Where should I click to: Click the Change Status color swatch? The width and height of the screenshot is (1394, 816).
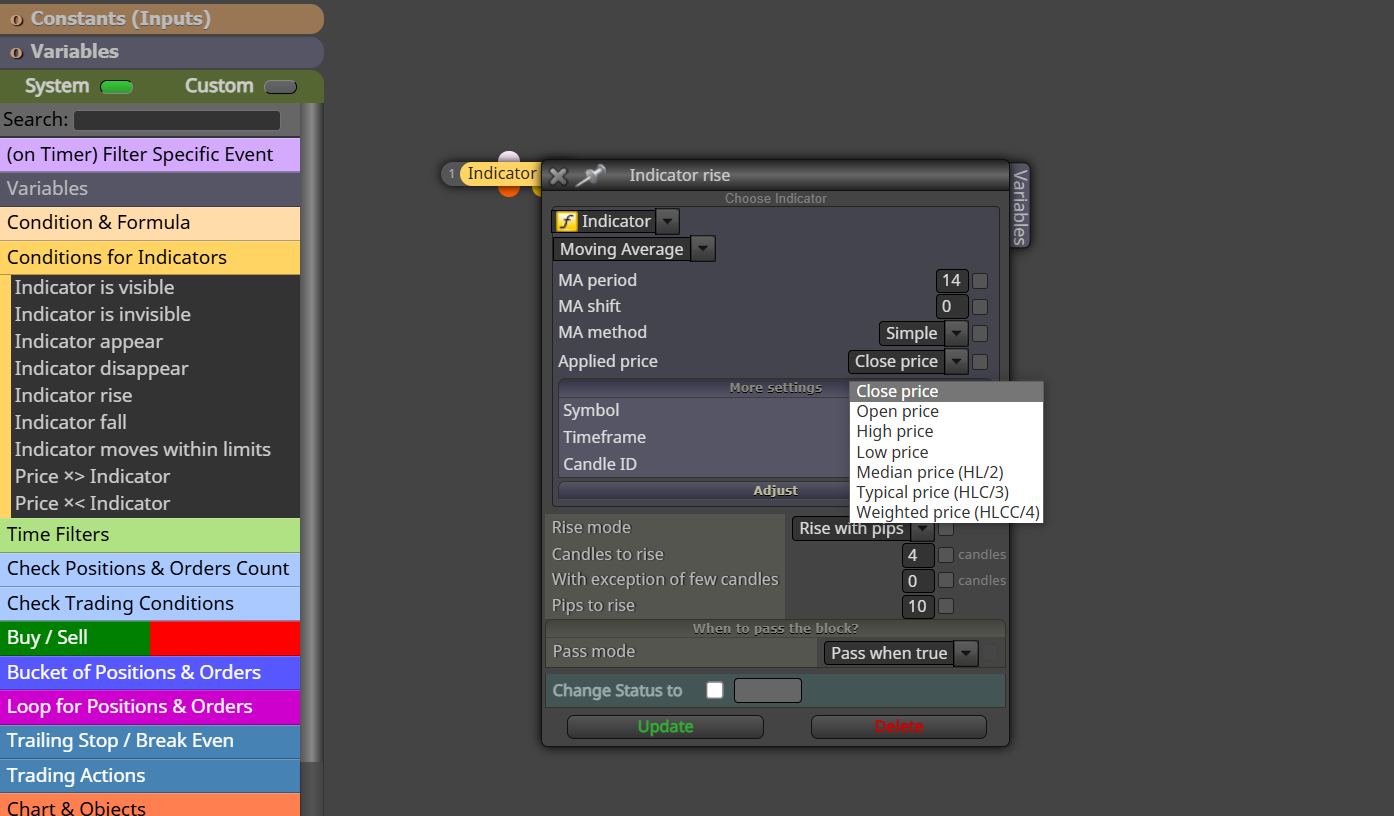[768, 690]
